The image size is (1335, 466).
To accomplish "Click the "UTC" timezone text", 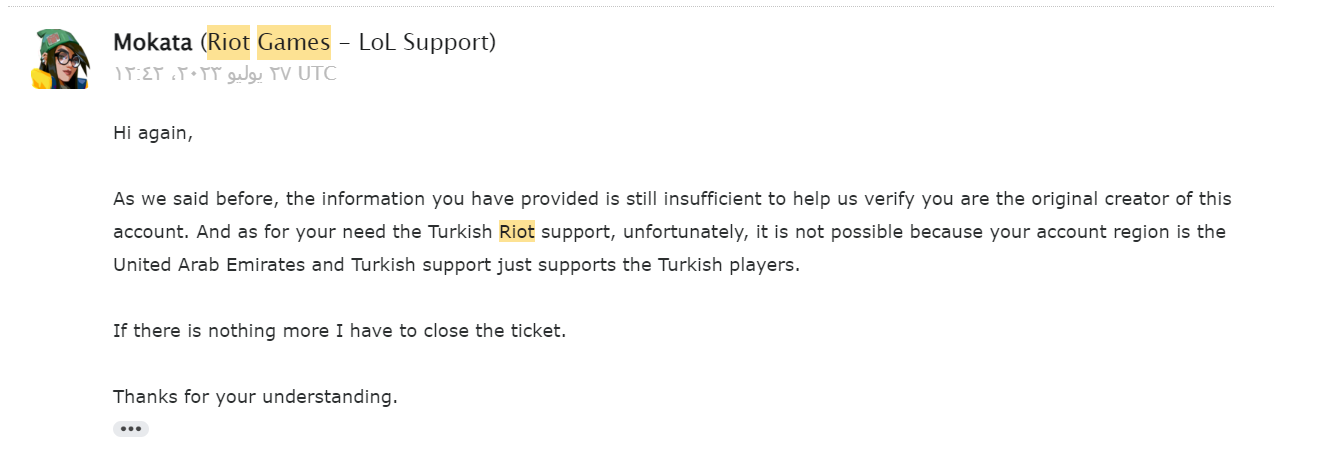I will pyautogui.click(x=316, y=74).
